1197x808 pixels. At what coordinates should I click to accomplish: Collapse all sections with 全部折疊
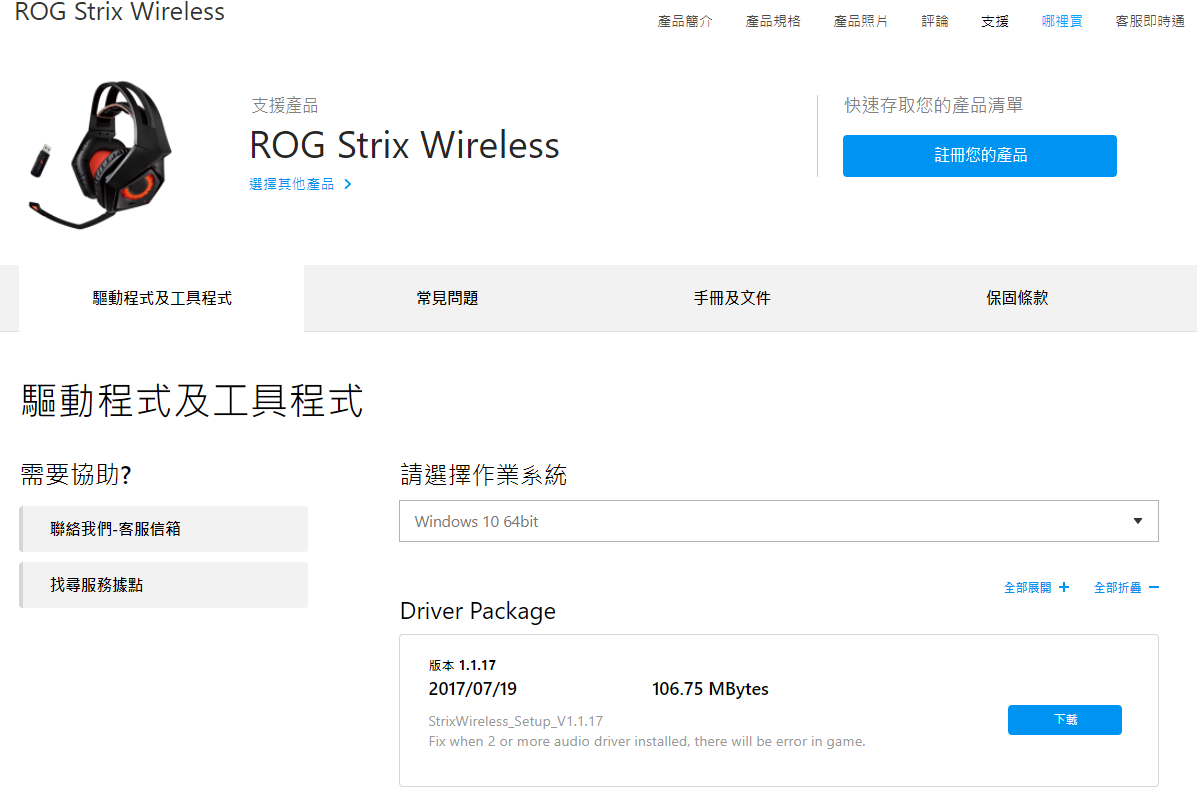click(x=1127, y=587)
